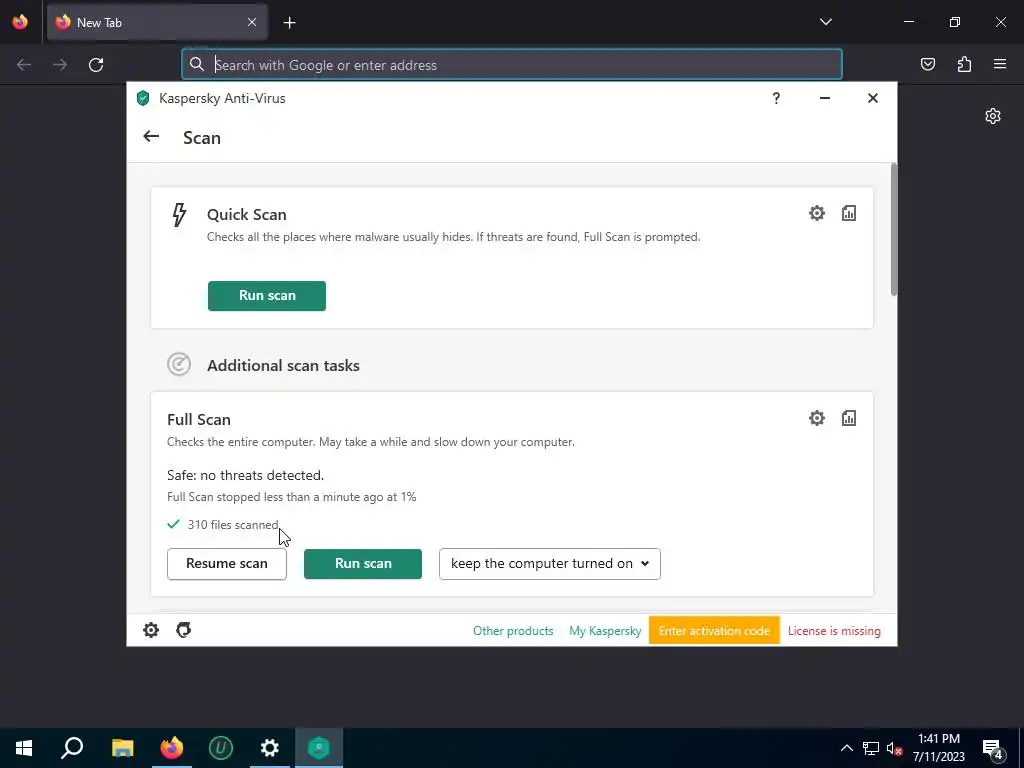Open Firefox extensions icon
The height and width of the screenshot is (768, 1024).
click(964, 64)
